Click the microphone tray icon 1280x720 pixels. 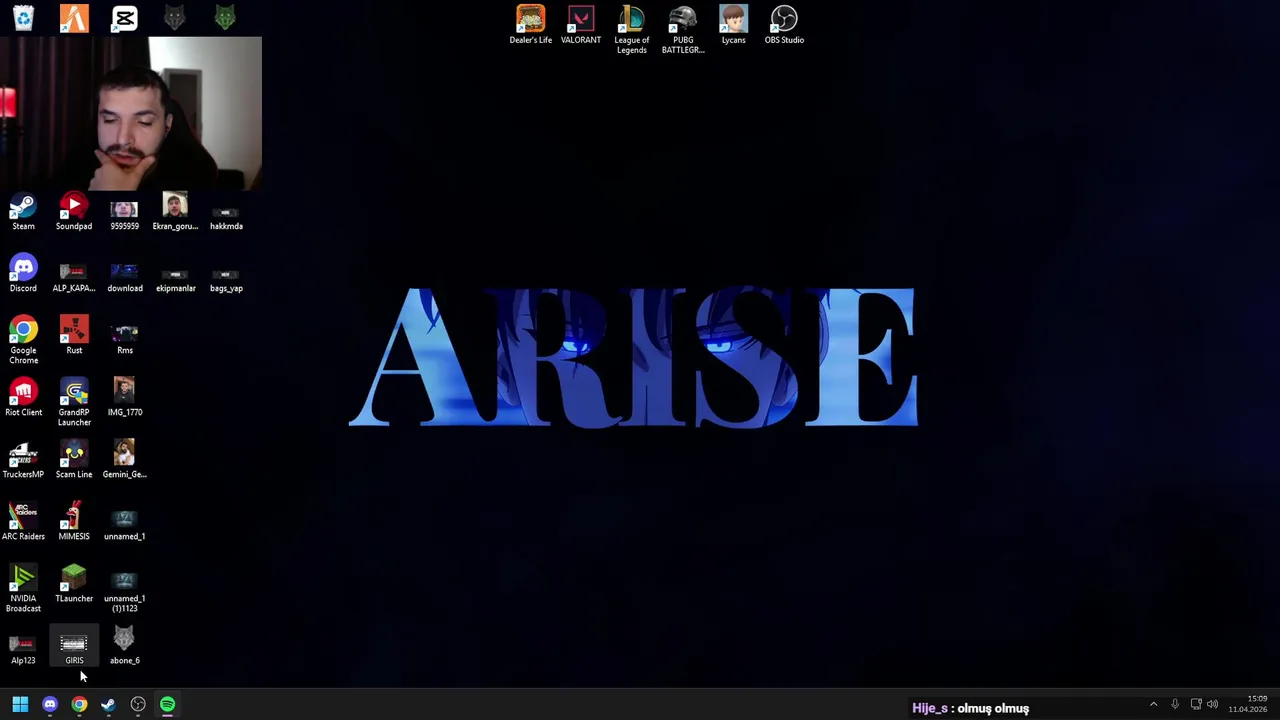coord(1175,705)
